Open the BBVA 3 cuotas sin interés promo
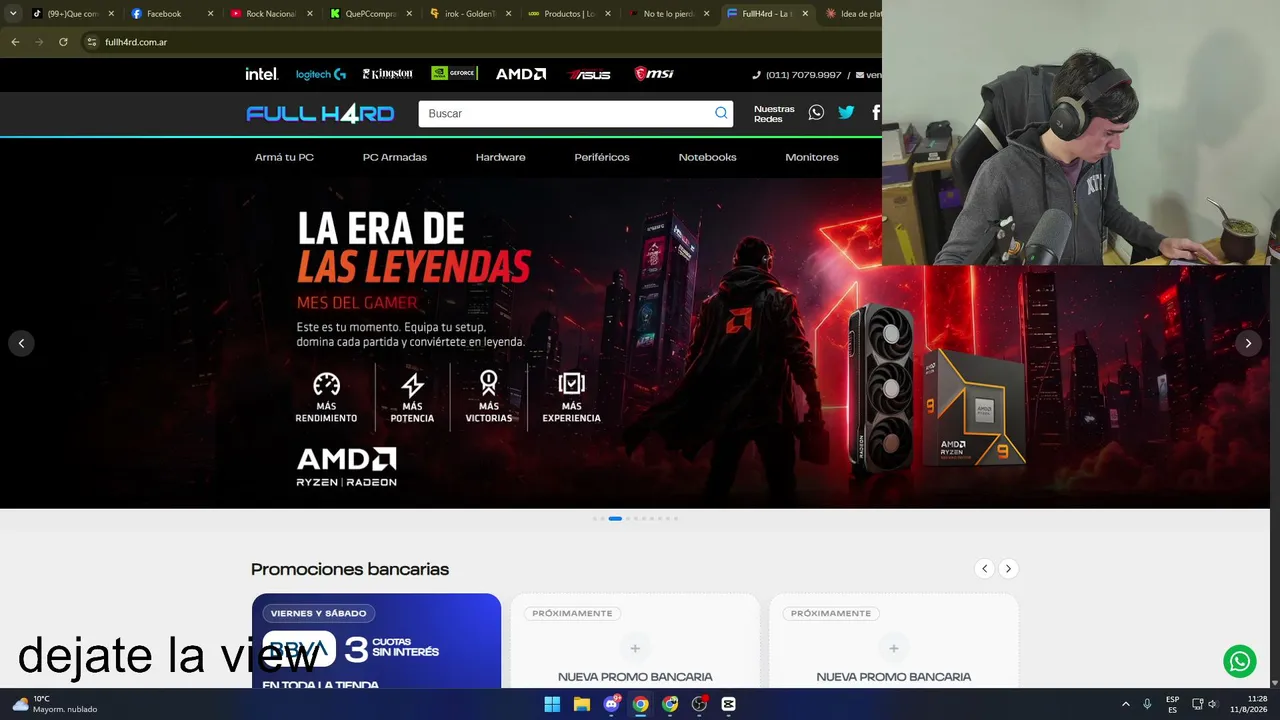 pyautogui.click(x=376, y=640)
